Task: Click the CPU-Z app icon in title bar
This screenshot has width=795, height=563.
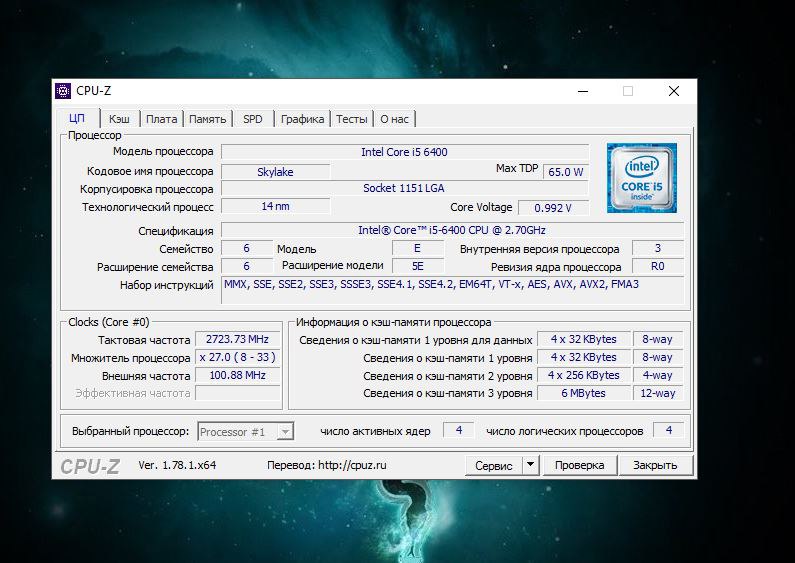Action: (63, 91)
